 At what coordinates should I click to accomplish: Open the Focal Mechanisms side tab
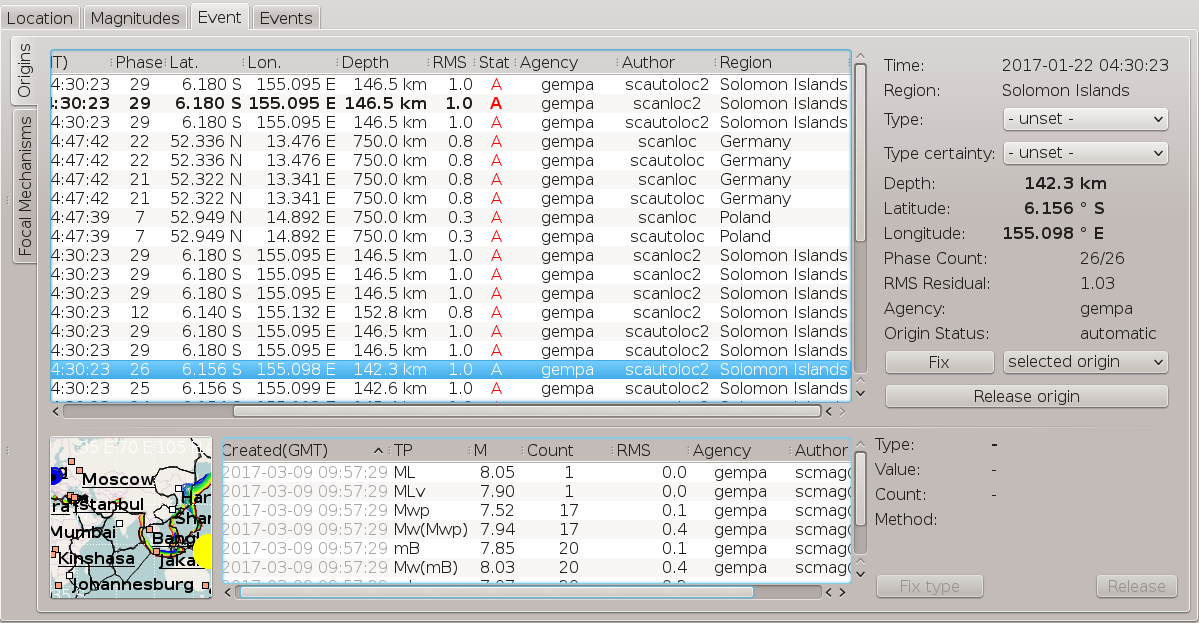tap(26, 185)
